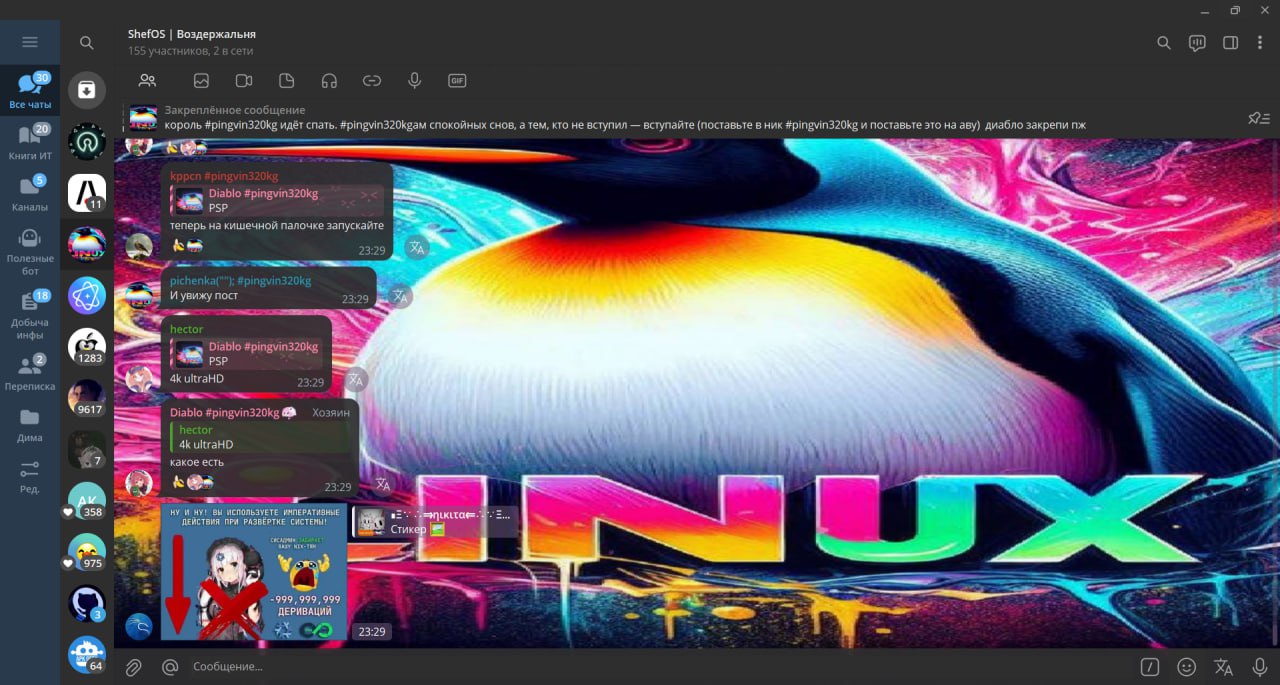The height and width of the screenshot is (685, 1280).
Task: Open emoji picker in message bar
Action: point(1187,667)
